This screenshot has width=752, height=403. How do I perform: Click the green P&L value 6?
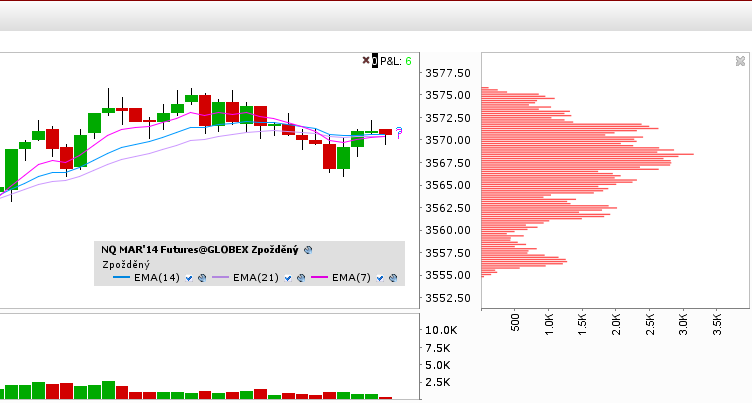click(408, 61)
